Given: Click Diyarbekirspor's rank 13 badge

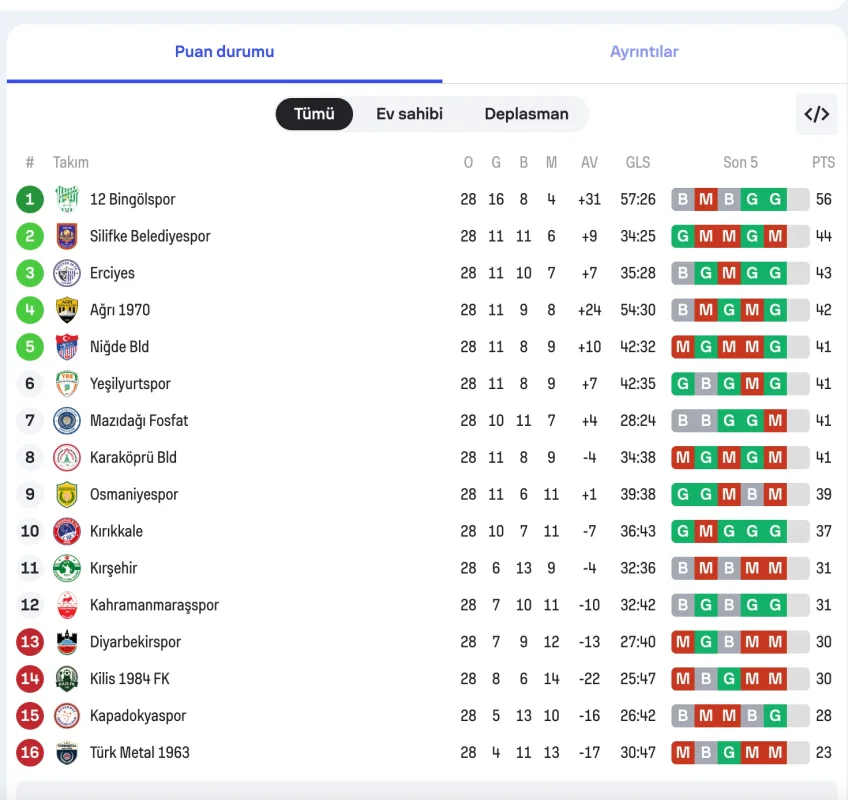Looking at the screenshot, I should tap(30, 642).
